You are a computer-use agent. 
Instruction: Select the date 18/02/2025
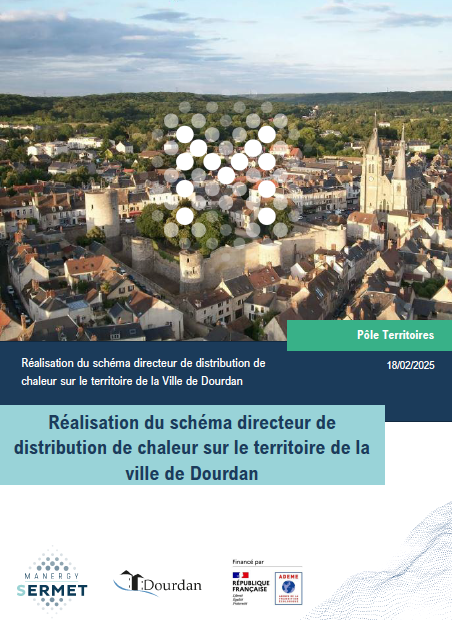[410, 365]
